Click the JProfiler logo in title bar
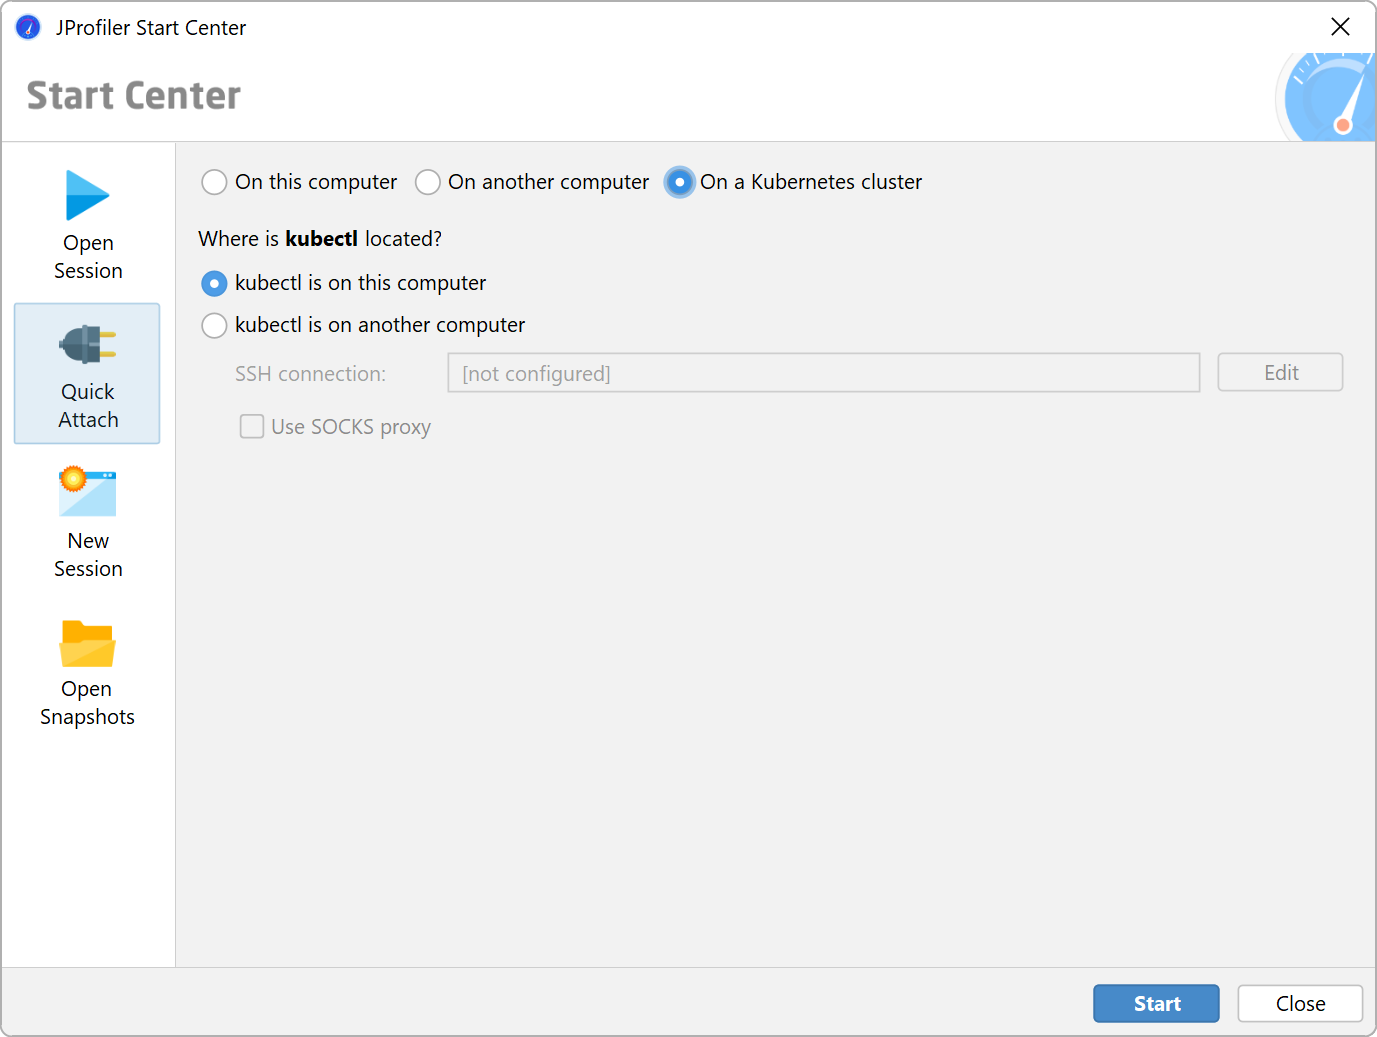 click(x=28, y=27)
